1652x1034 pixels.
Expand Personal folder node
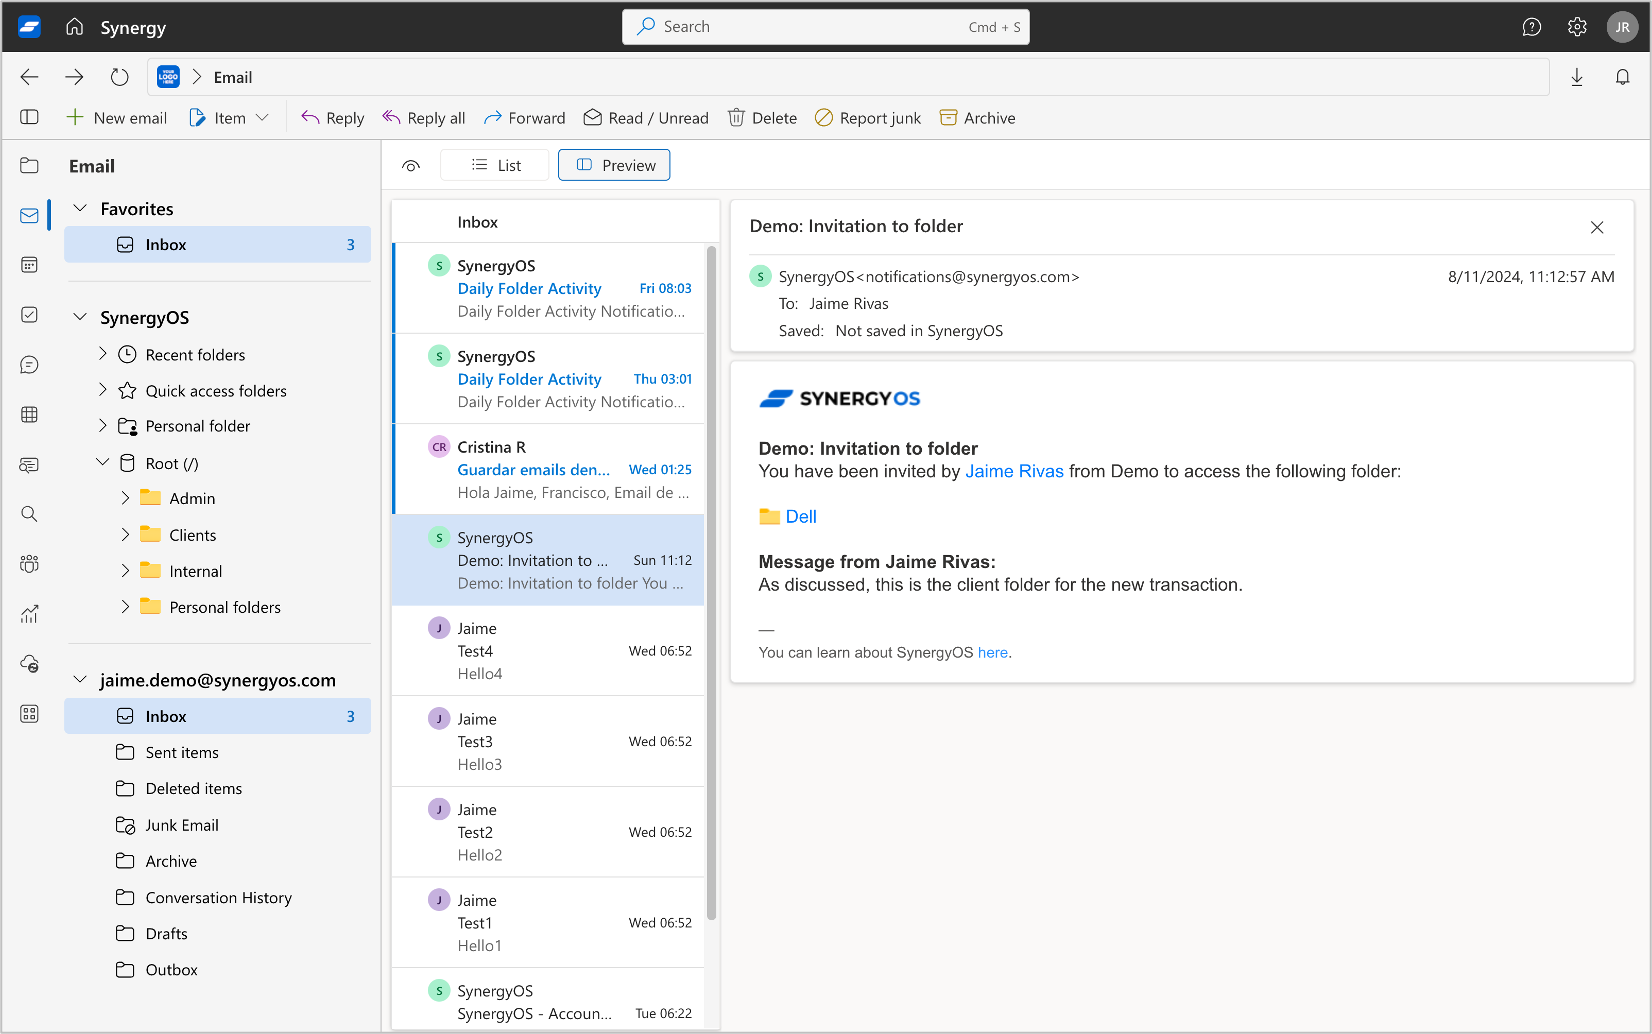point(102,426)
